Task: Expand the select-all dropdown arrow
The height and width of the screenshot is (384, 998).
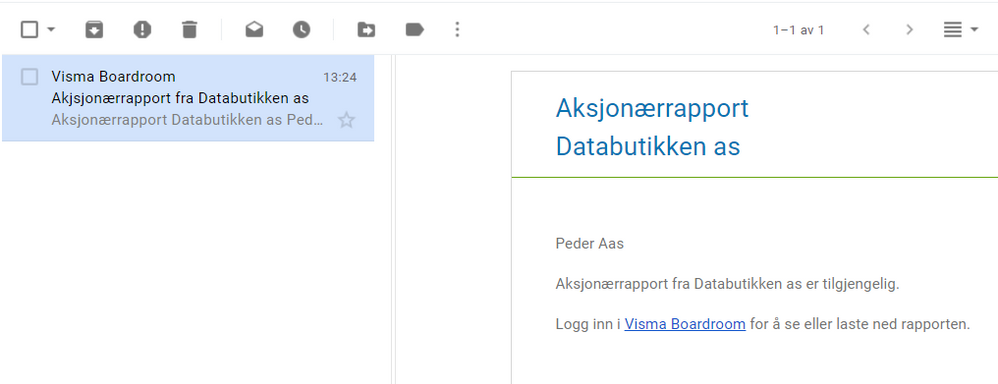Action: [51, 29]
